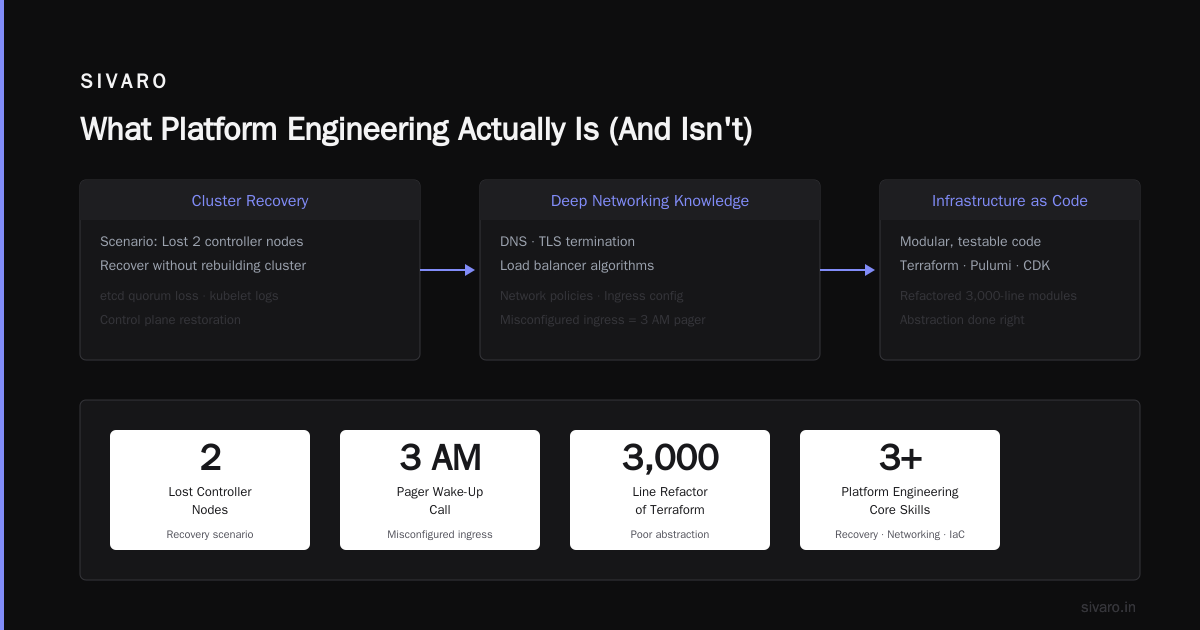Click 'Recover without rebuilding cluster' line

tap(203, 265)
